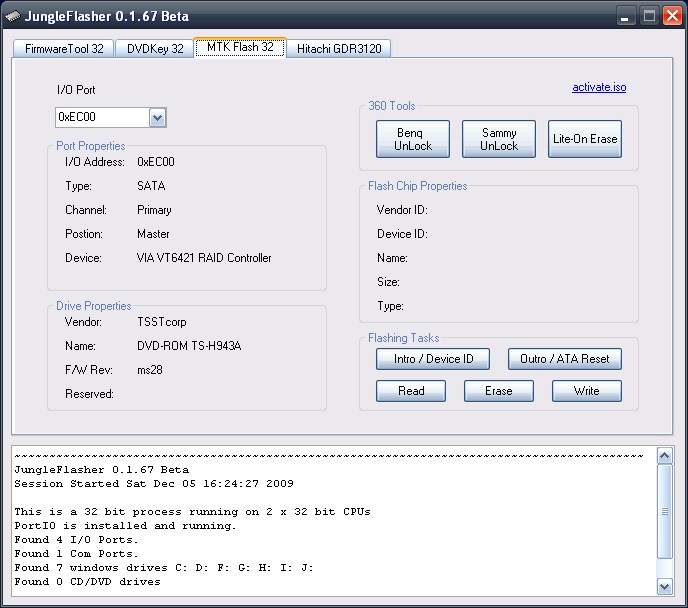The height and width of the screenshot is (608, 688).
Task: Click the Erase flashing task button
Action: click(498, 391)
